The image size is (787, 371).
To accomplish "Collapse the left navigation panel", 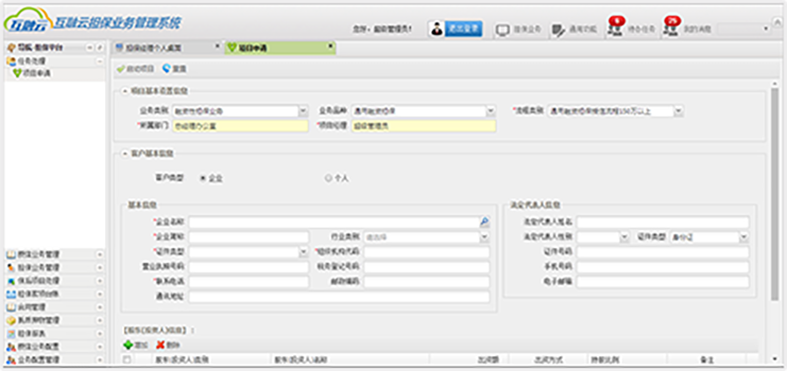I will (x=90, y=47).
